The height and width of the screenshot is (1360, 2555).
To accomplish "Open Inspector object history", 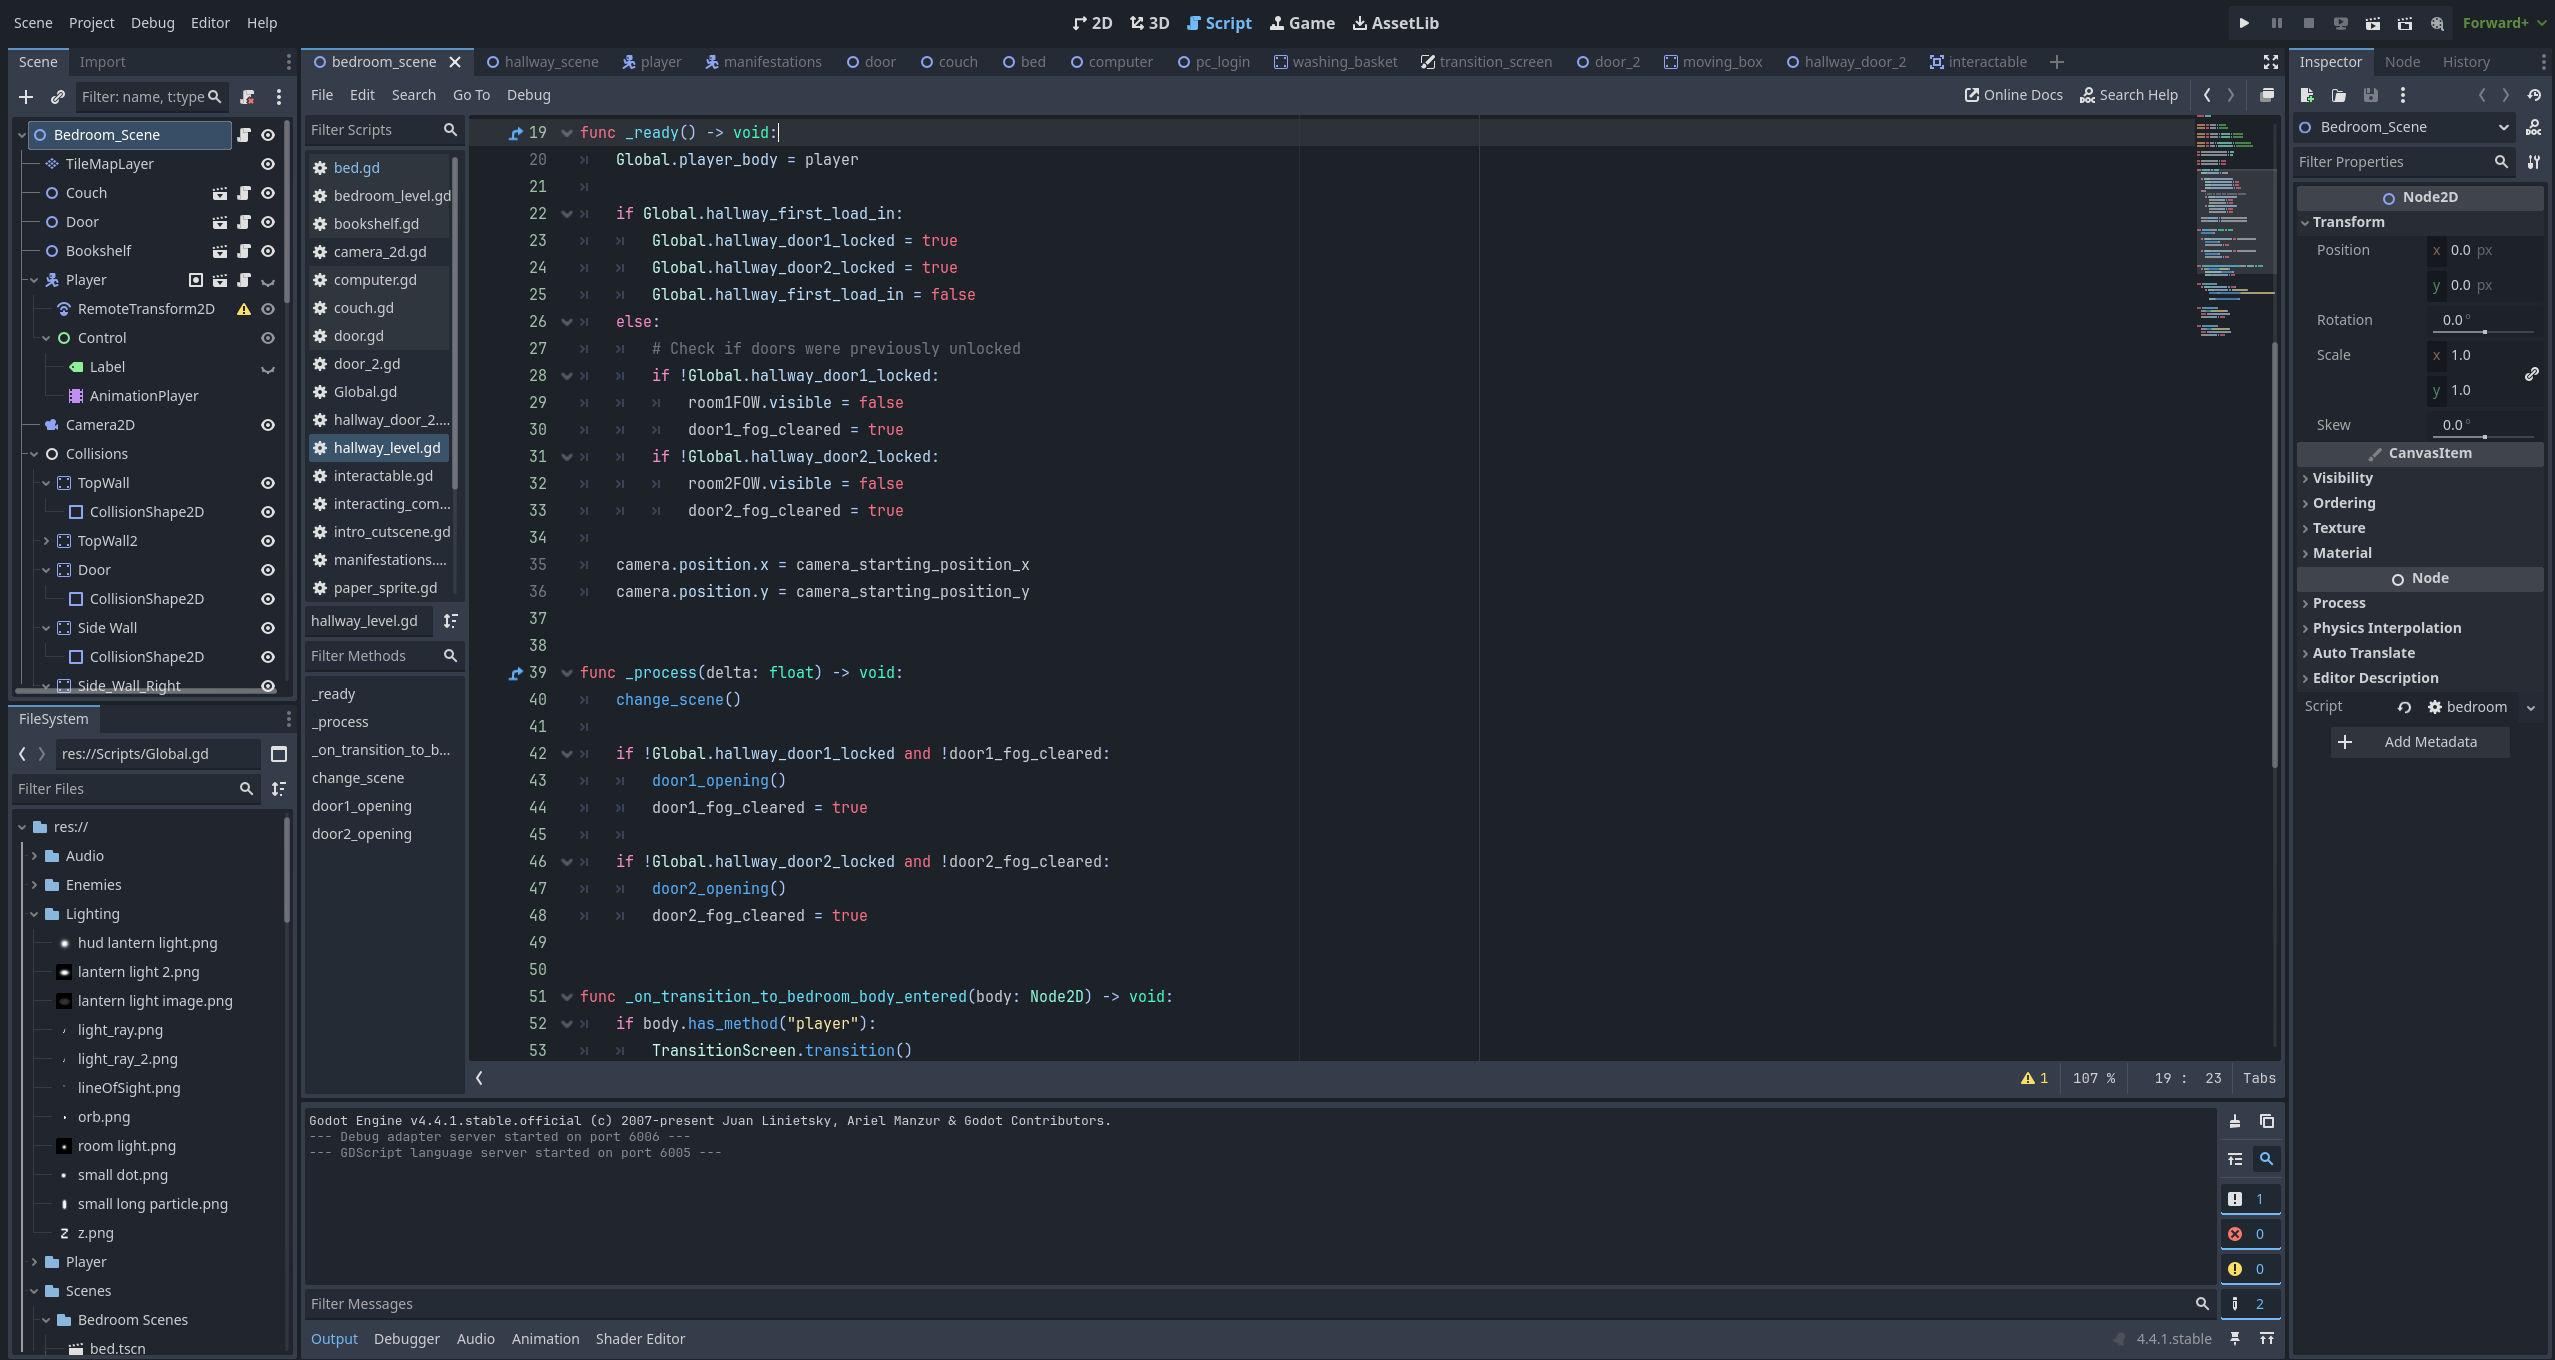I will pos(2534,95).
